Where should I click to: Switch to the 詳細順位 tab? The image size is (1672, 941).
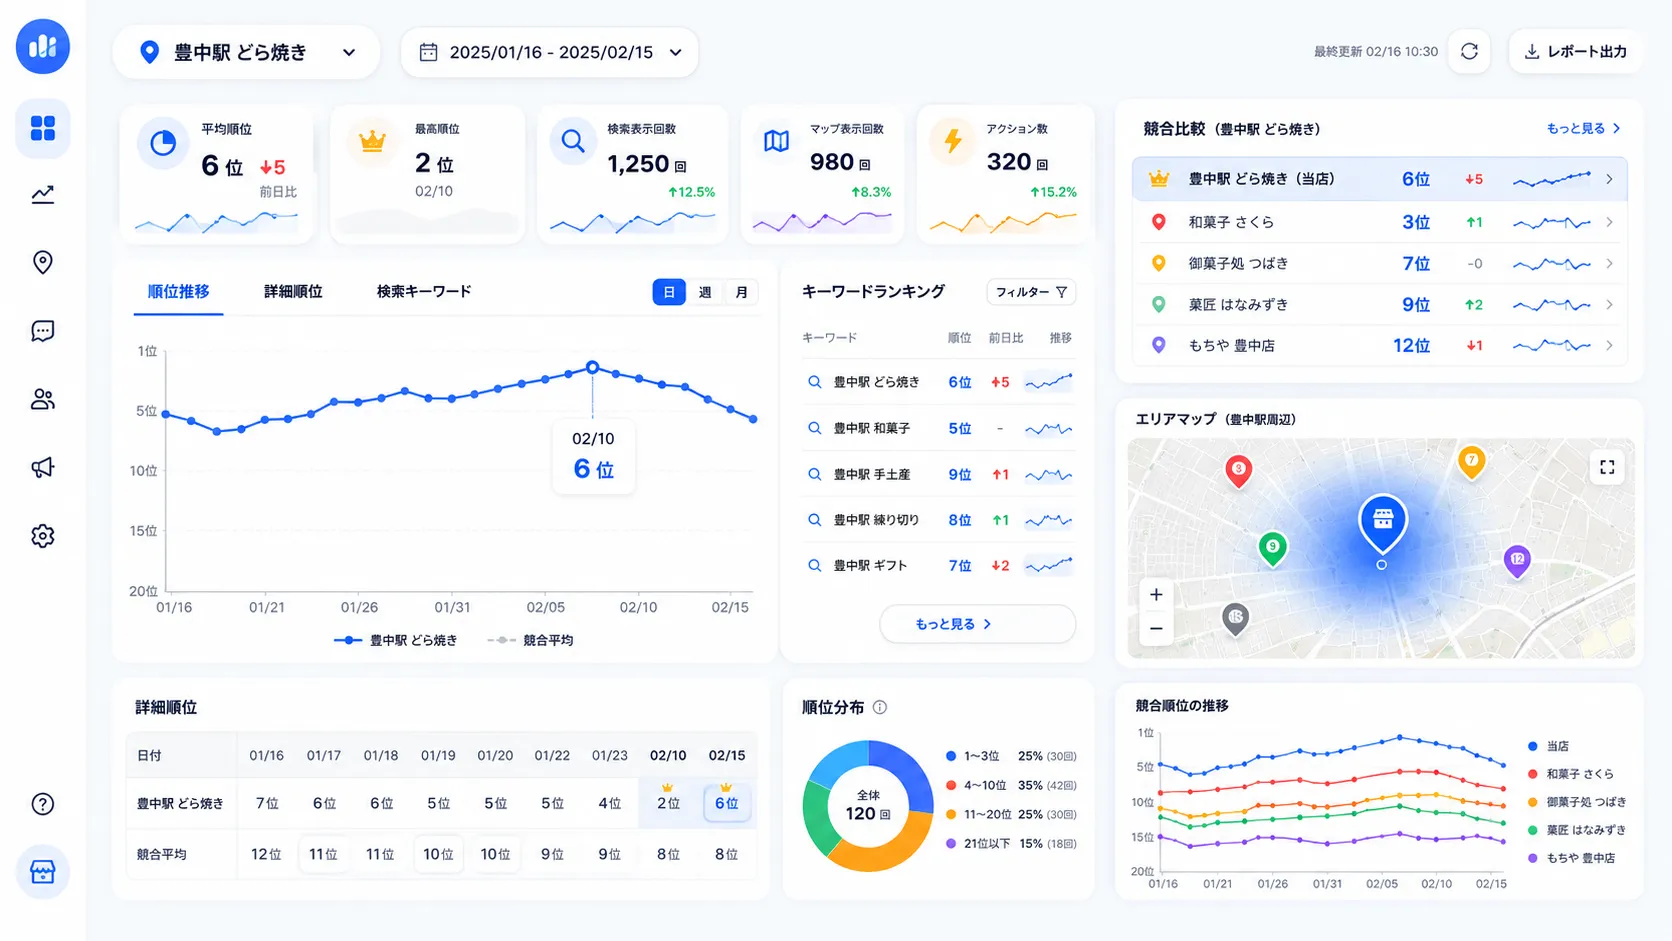click(x=293, y=292)
